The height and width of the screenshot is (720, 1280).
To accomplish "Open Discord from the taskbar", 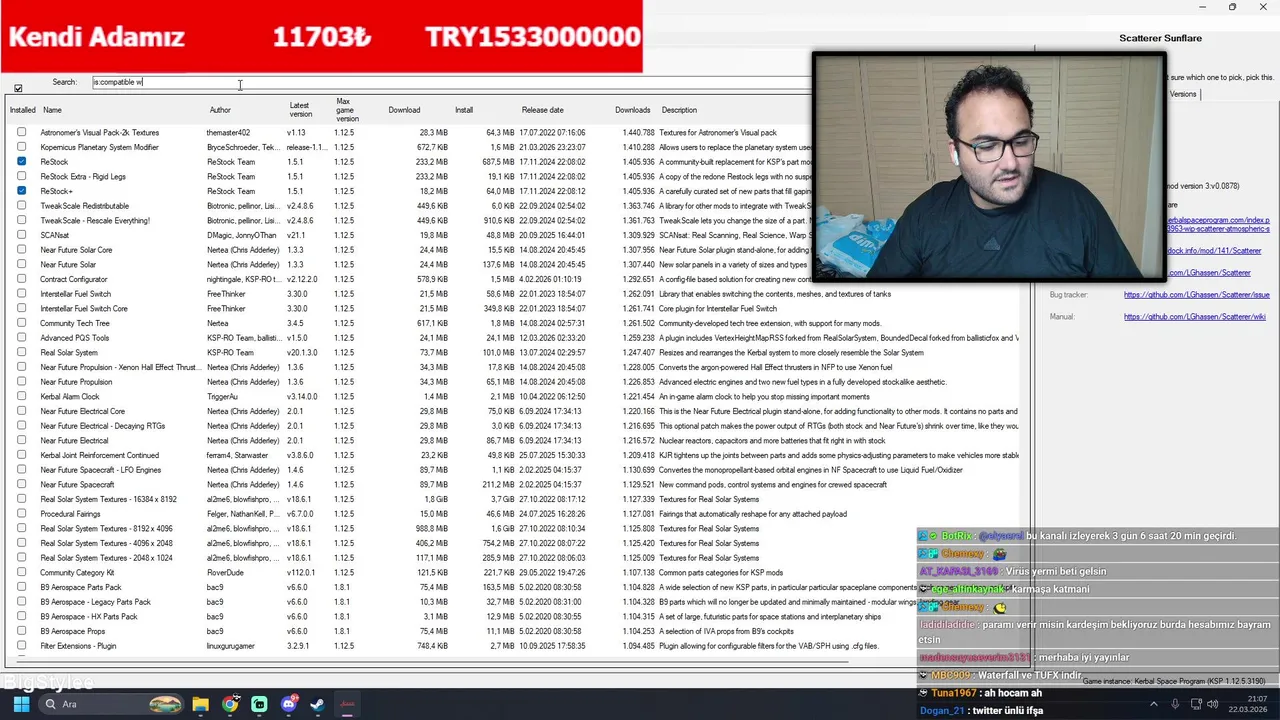I will 289,704.
